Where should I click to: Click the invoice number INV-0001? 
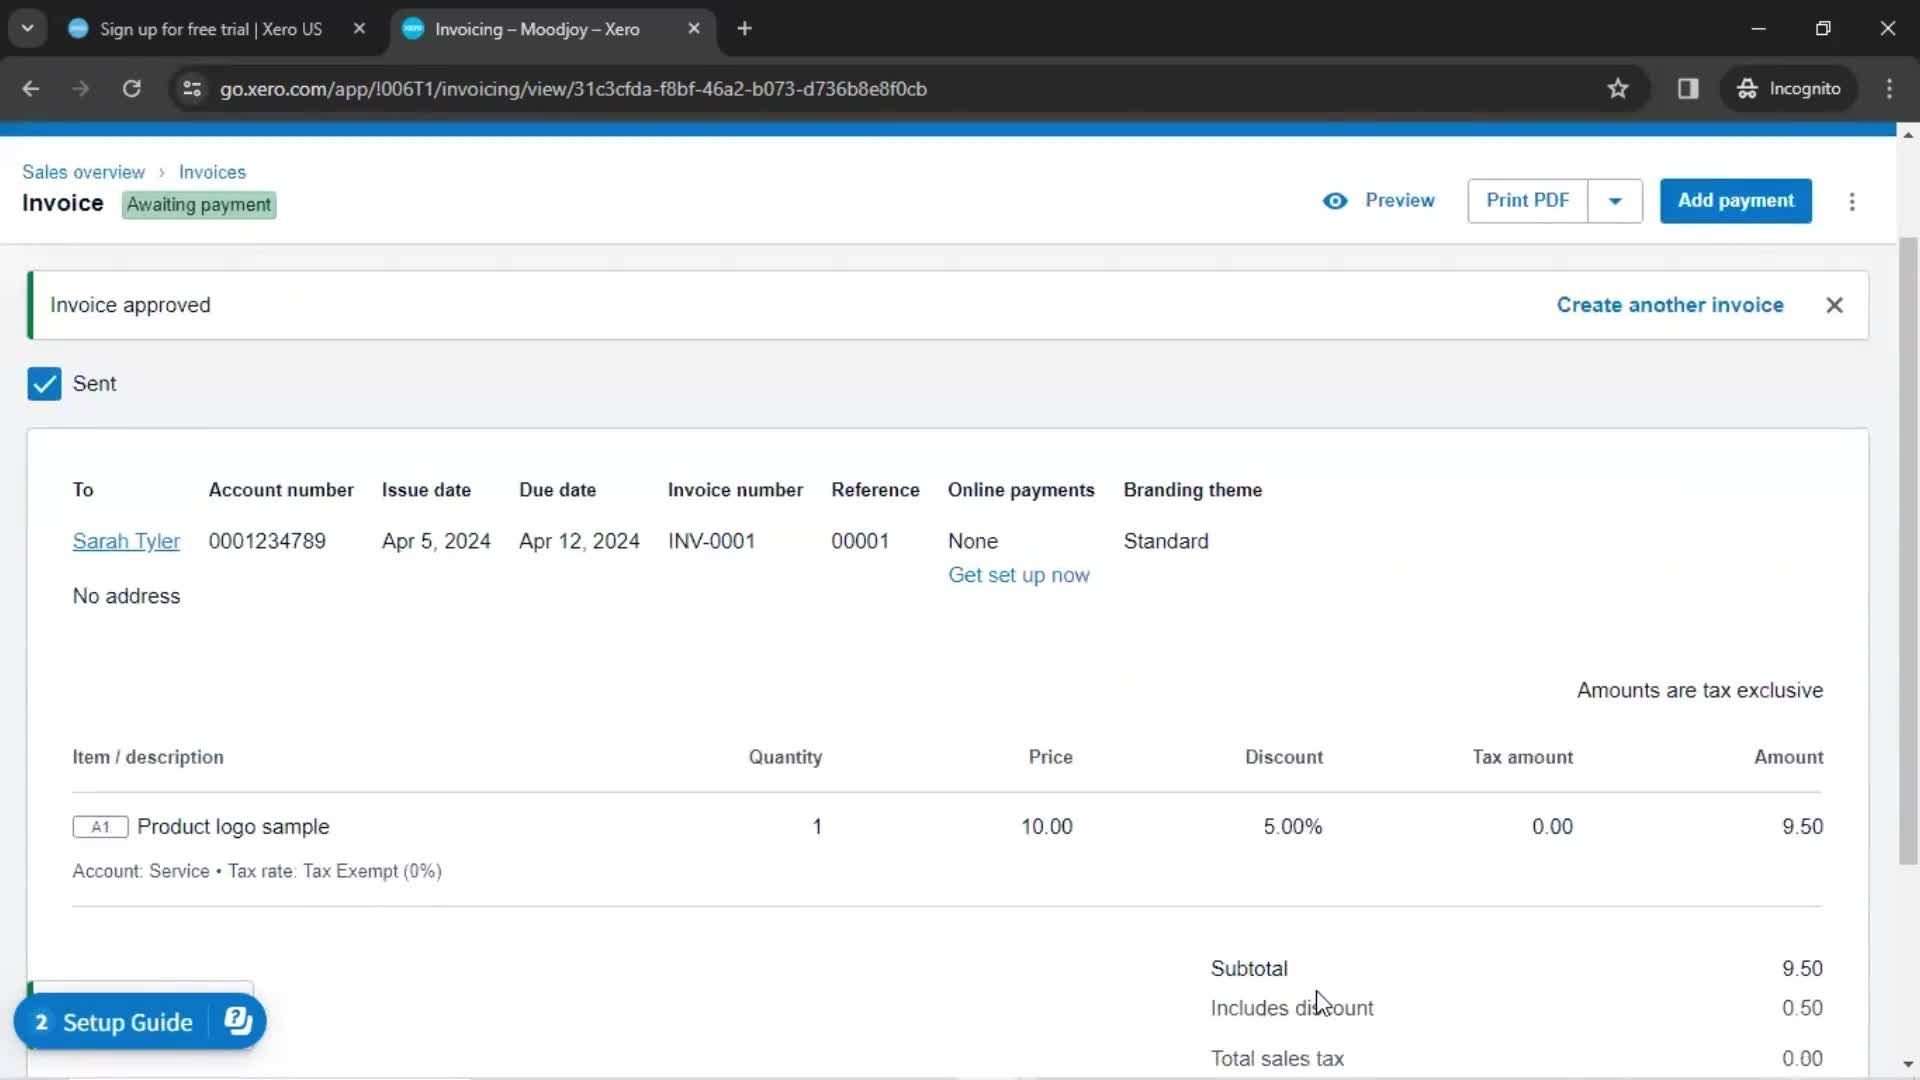pos(711,541)
